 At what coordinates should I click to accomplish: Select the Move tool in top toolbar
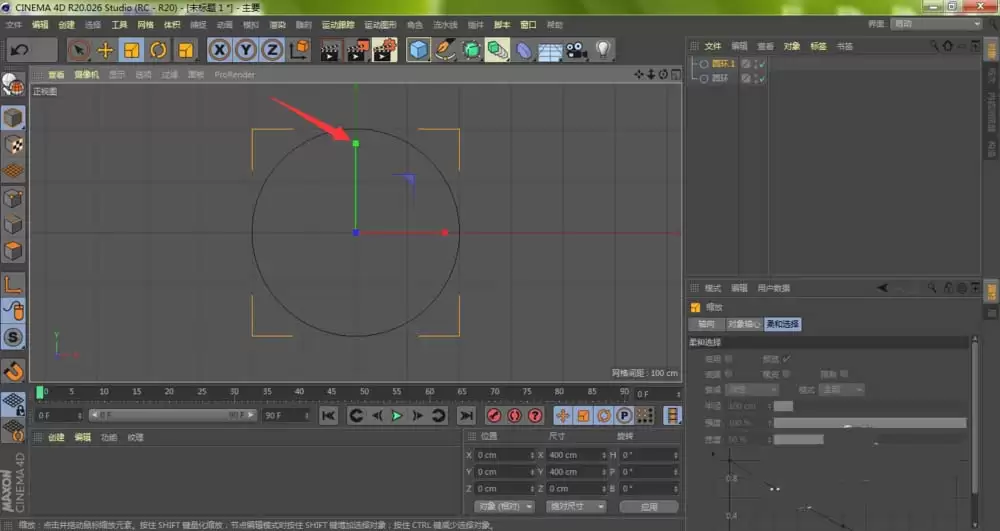click(105, 50)
